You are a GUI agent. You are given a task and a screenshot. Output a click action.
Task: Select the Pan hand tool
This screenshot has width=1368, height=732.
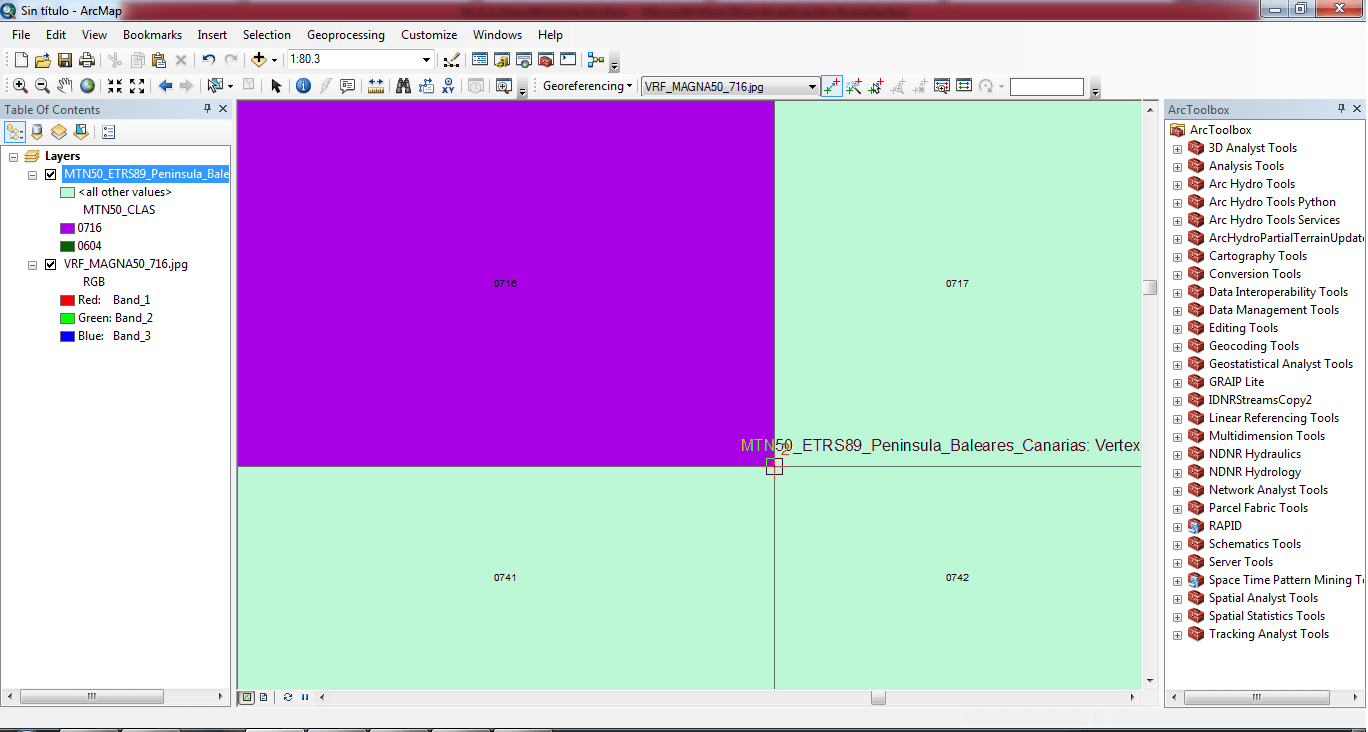[65, 86]
